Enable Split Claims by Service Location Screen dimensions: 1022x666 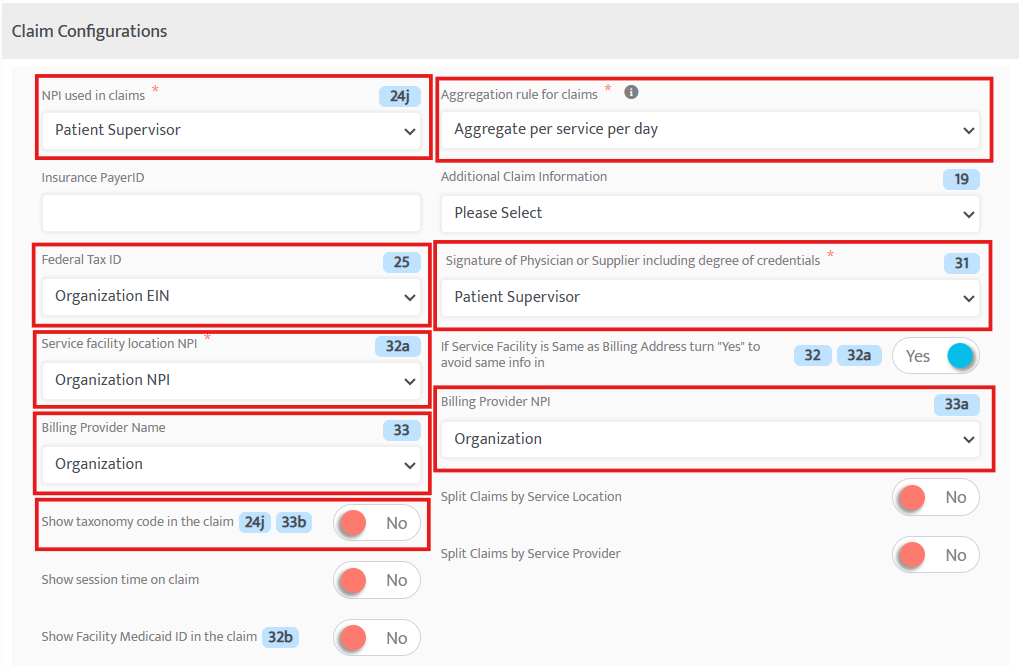click(x=936, y=497)
